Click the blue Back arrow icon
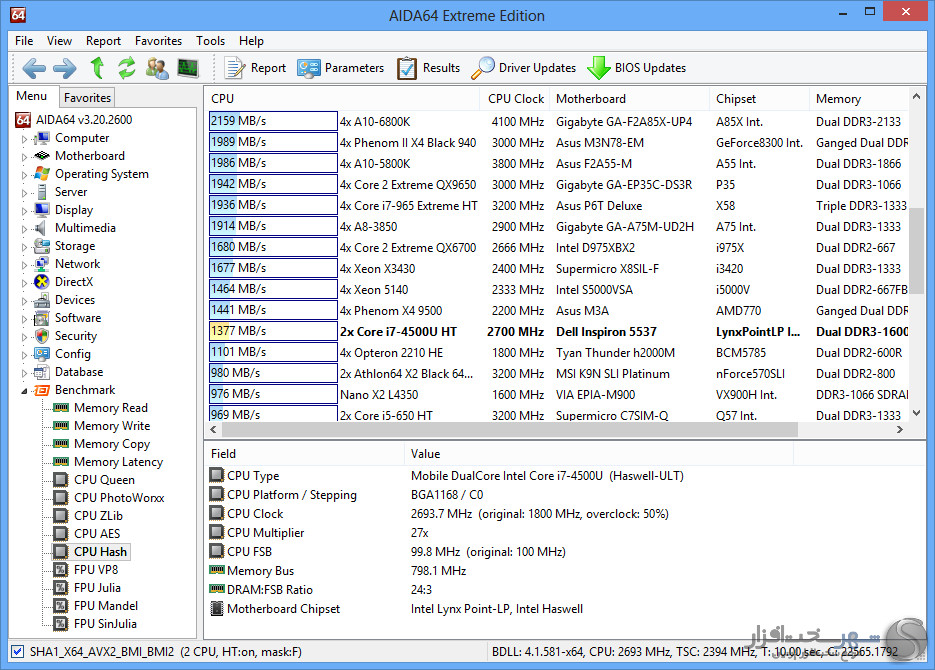Image resolution: width=935 pixels, height=670 pixels. coord(34,68)
